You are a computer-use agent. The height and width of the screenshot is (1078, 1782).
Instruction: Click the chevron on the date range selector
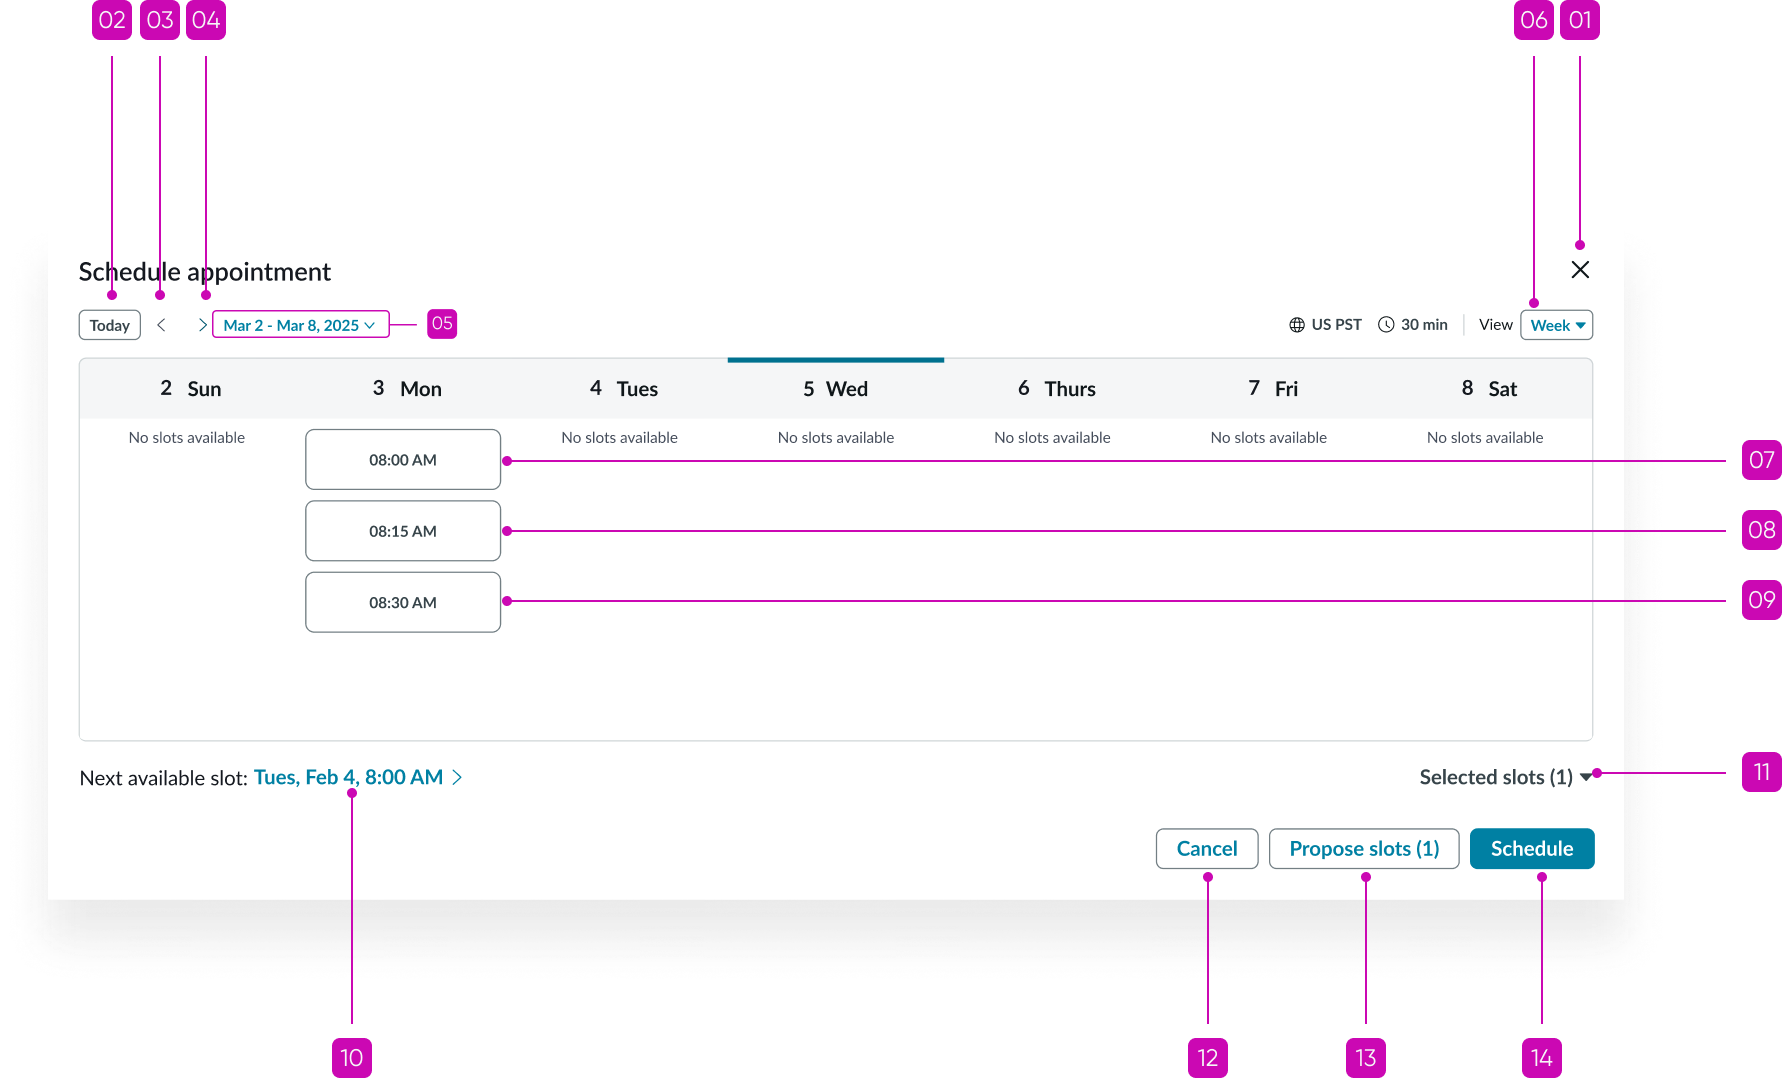pos(370,324)
